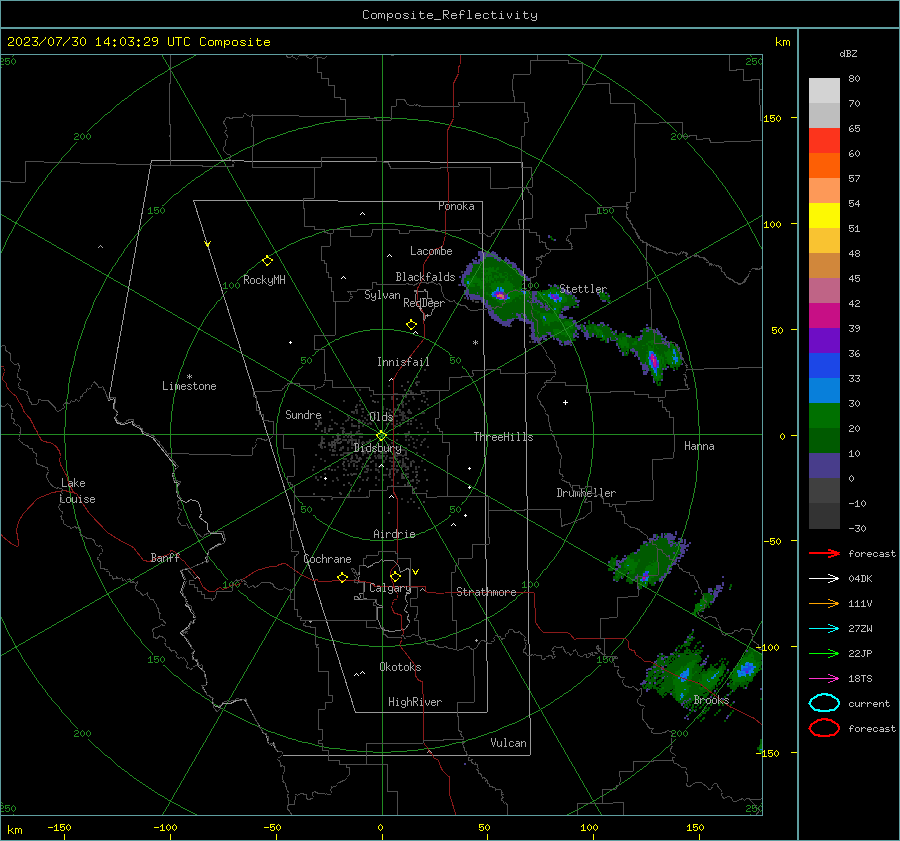Screen dimensions: 900x841
Task: Click the storm cell southeast of Drumheller
Action: tap(649, 560)
